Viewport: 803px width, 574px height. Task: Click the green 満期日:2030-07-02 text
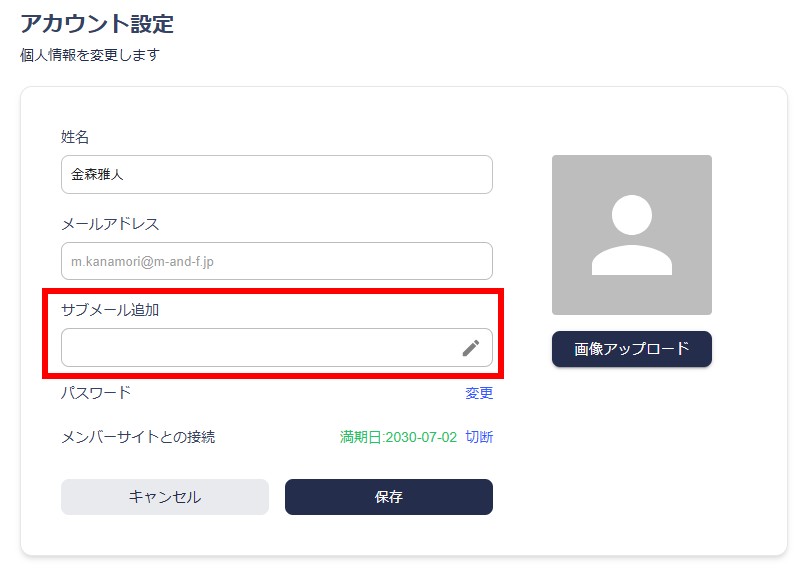coord(398,437)
